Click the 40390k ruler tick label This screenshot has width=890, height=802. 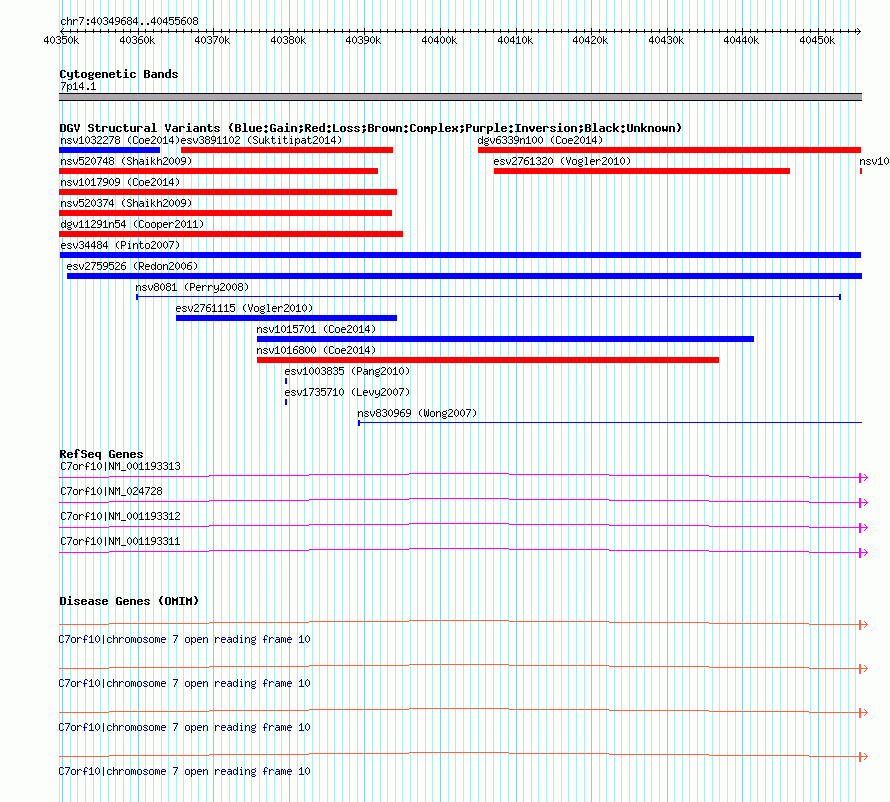coord(363,41)
